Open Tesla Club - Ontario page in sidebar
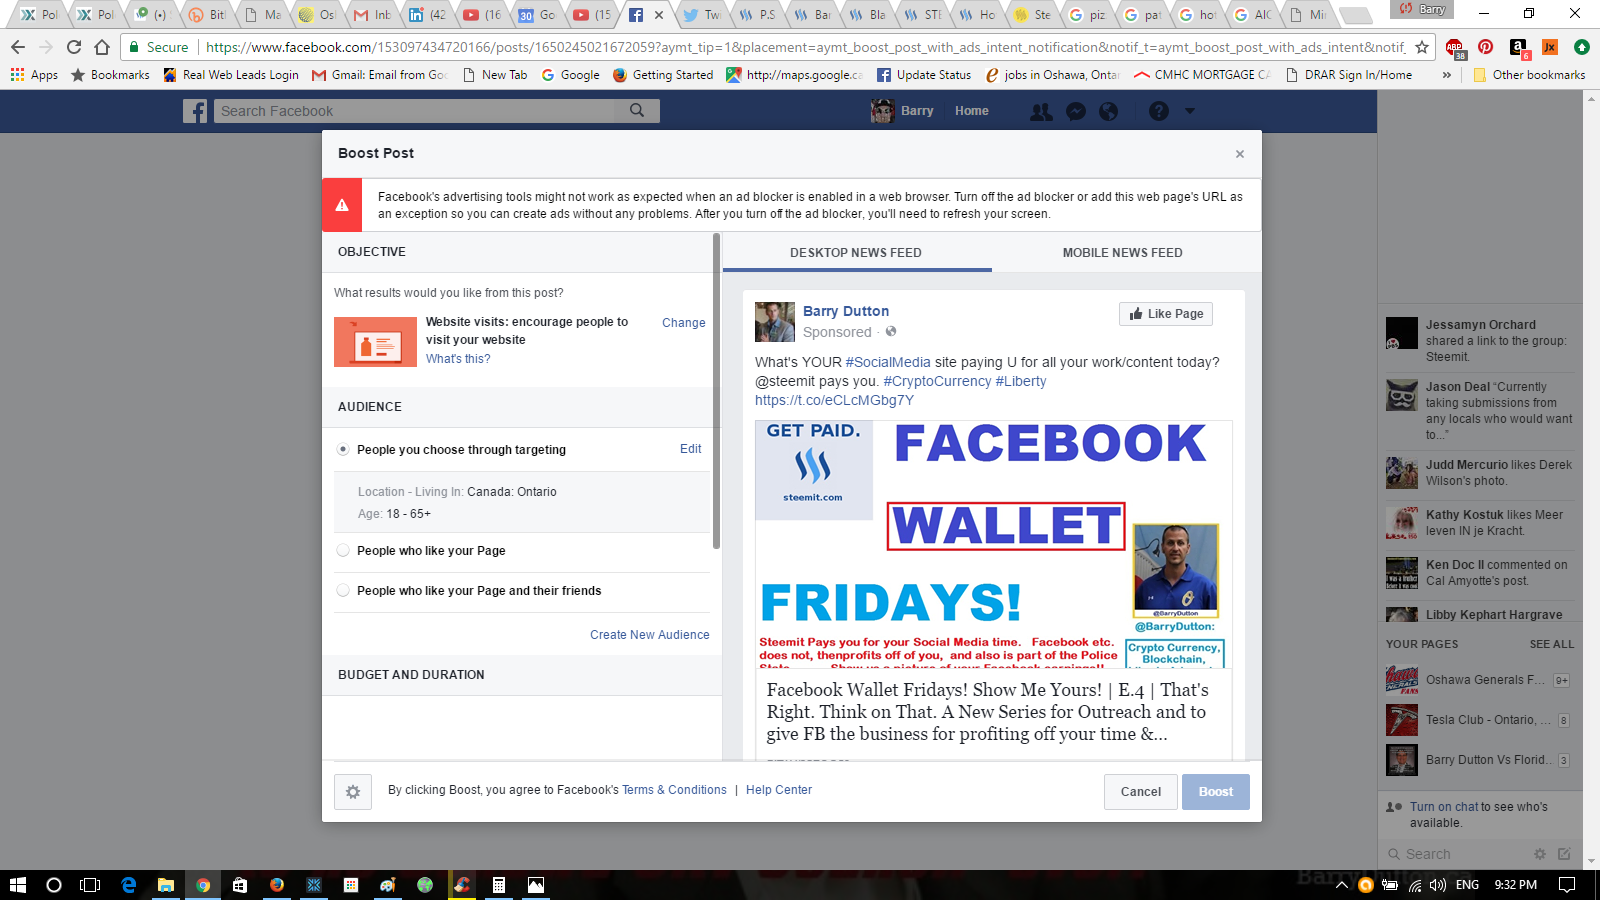Screen dimensions: 1600x900 (1478, 720)
